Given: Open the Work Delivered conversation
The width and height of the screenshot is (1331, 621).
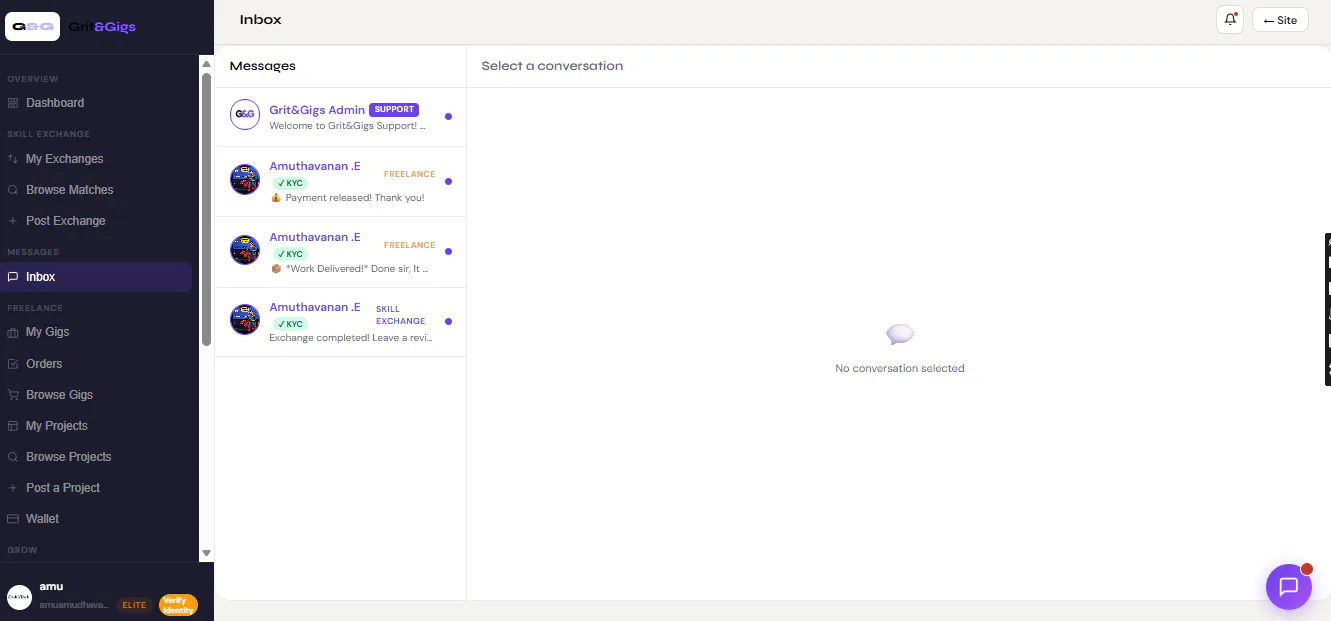Looking at the screenshot, I should point(340,252).
